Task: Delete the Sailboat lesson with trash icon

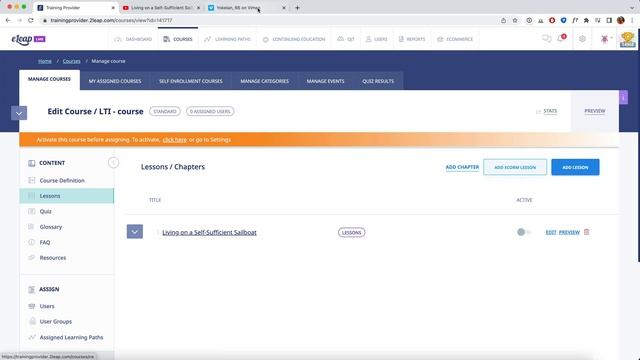Action: [x=587, y=232]
